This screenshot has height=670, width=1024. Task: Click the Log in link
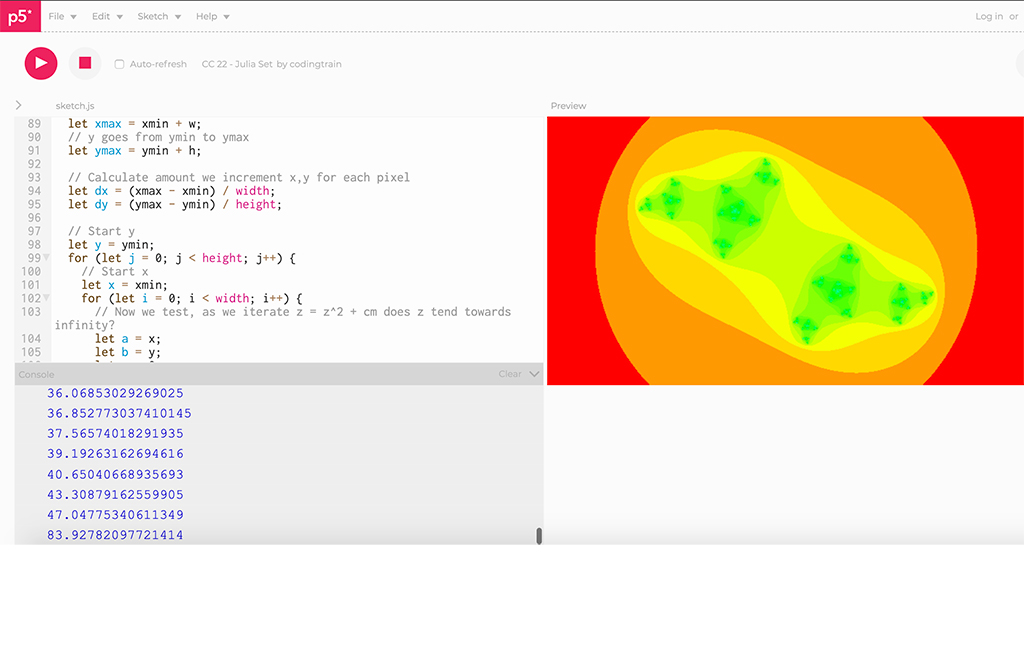[x=988, y=17]
